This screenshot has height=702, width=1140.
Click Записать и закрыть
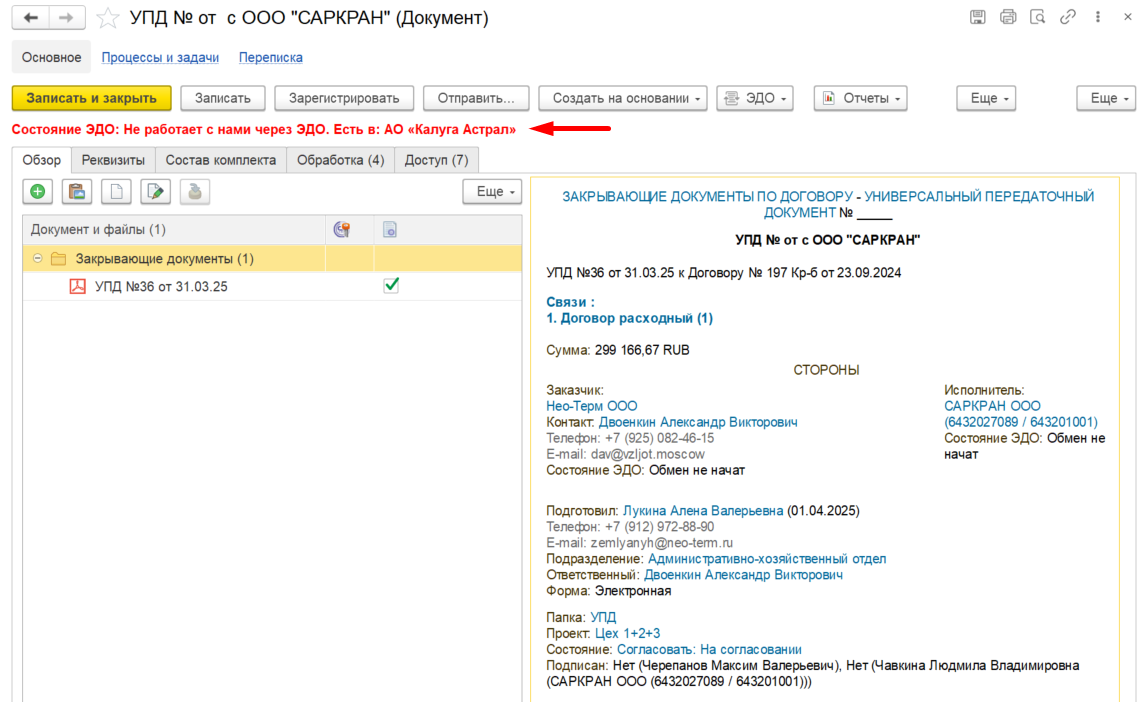pyautogui.click(x=92, y=98)
